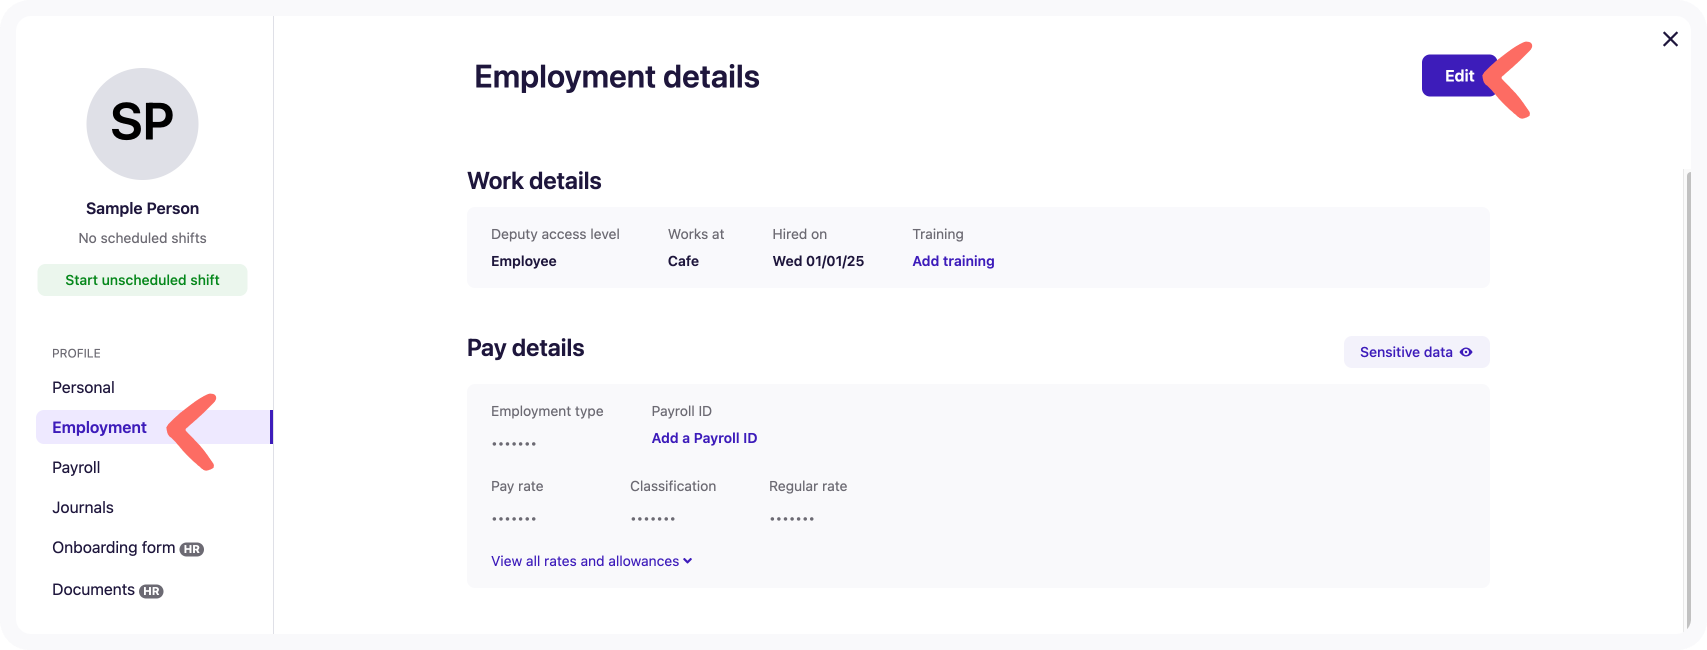
Task: Click the Sample Person name text
Action: click(x=142, y=208)
